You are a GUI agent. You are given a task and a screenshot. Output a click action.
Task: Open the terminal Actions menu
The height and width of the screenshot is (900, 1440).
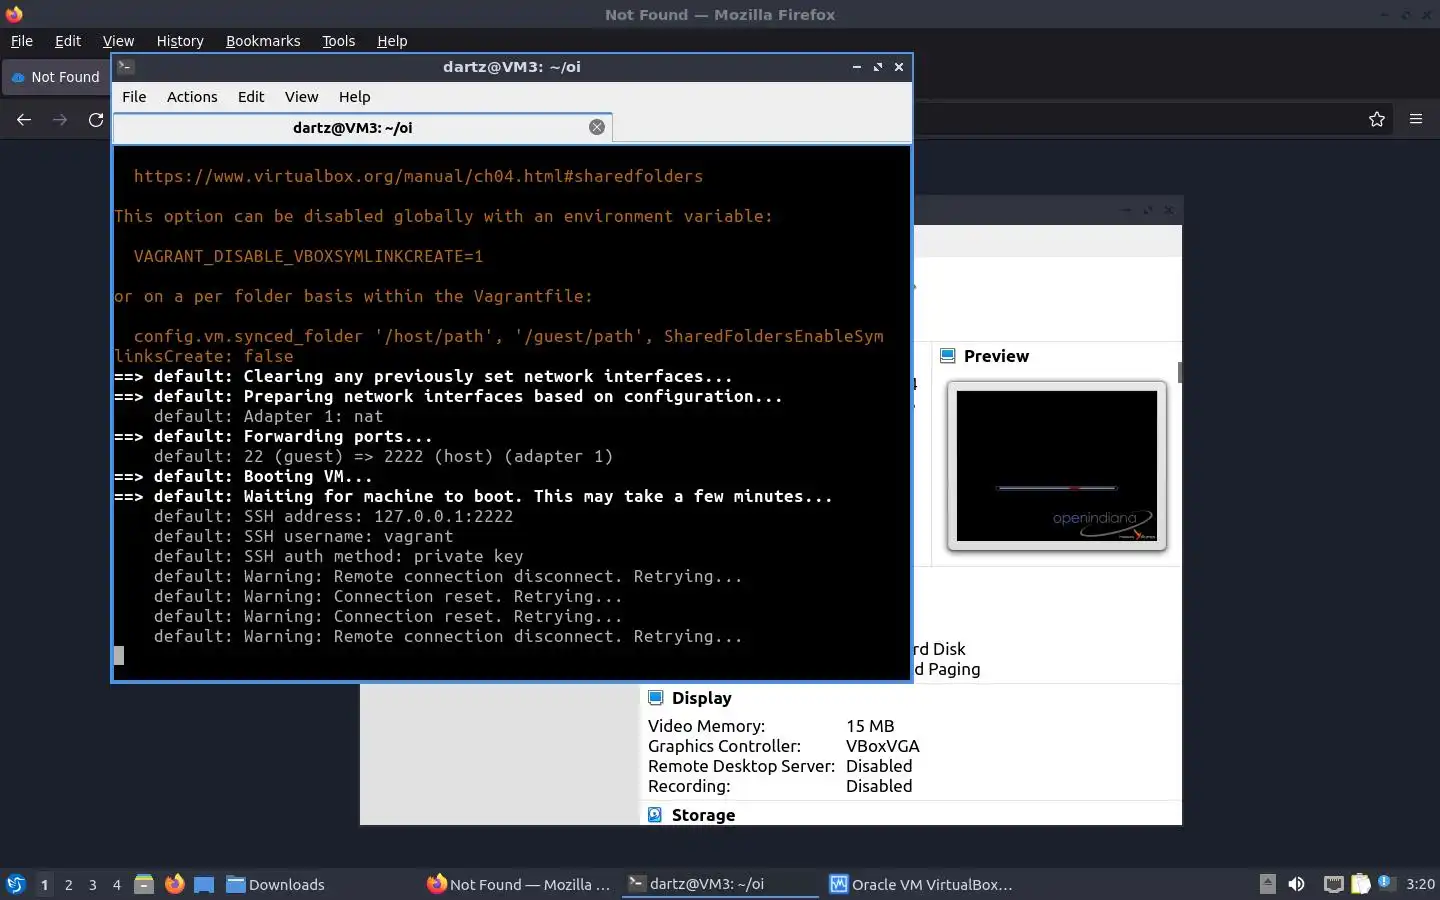click(192, 97)
